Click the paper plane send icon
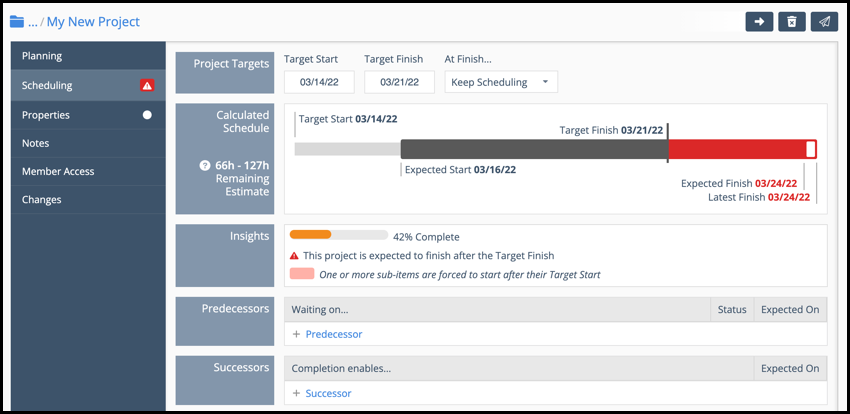This screenshot has width=850, height=414. click(x=824, y=22)
